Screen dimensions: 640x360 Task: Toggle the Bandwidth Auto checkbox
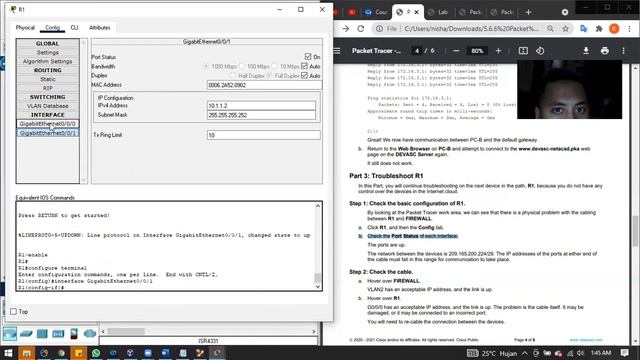pos(304,66)
